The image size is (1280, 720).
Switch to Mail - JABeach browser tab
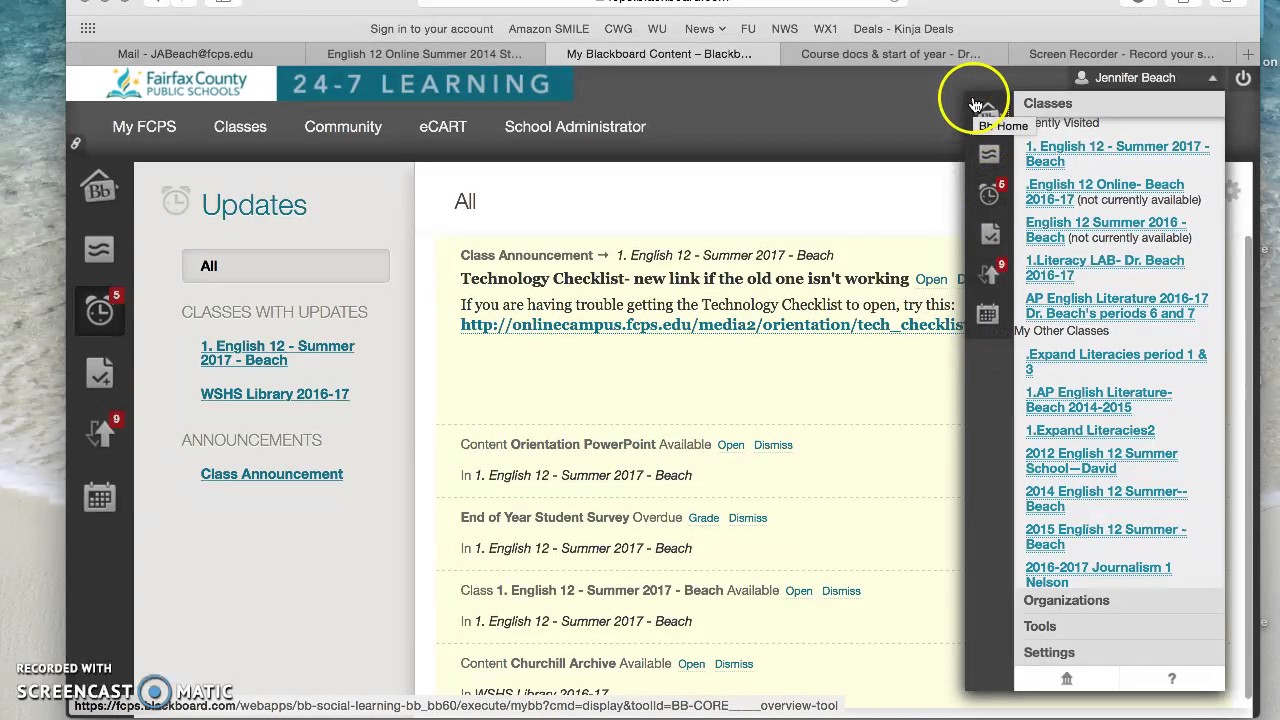[x=185, y=54]
